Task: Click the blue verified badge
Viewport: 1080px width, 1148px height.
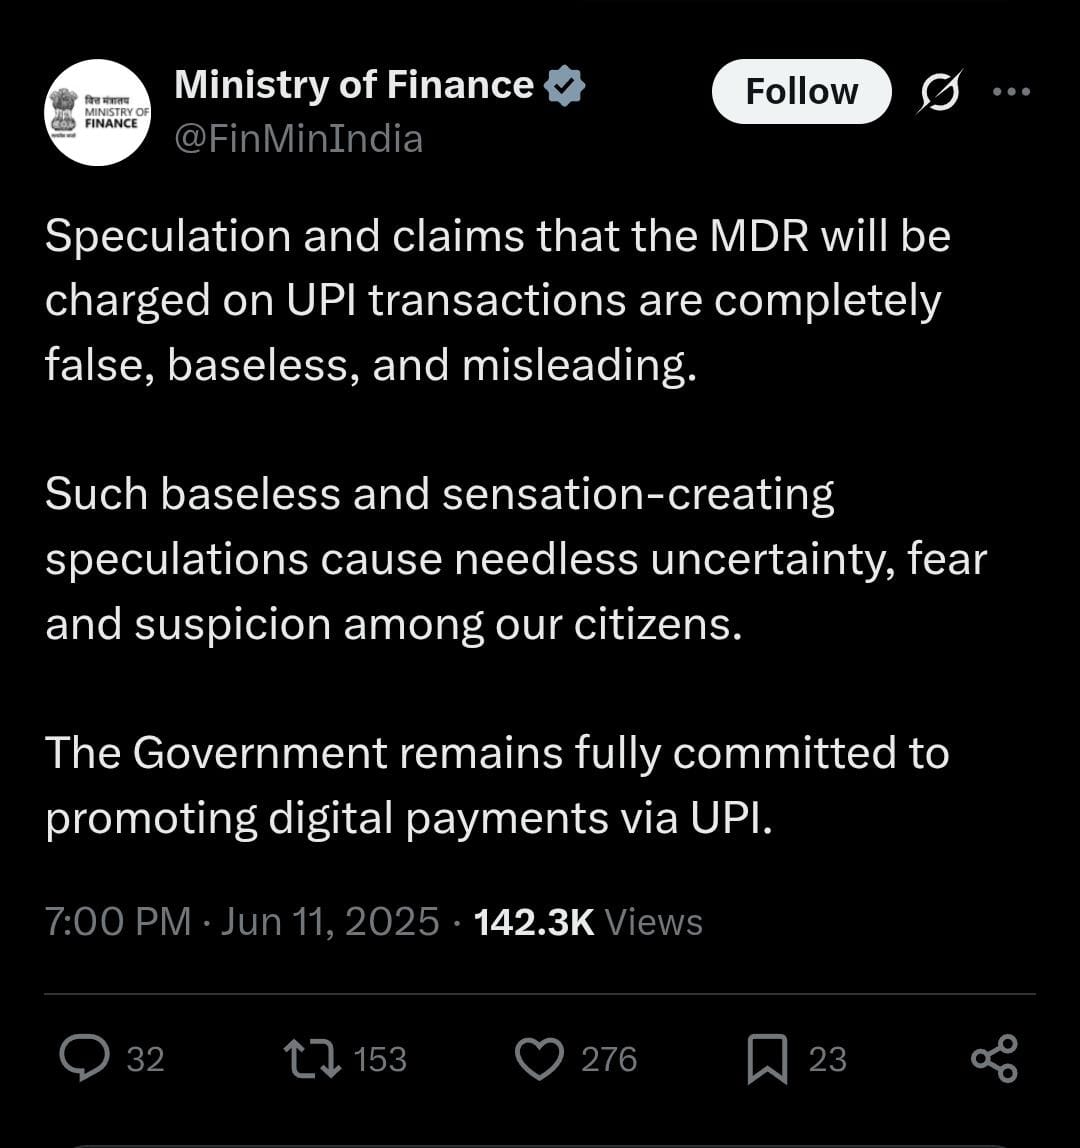Action: [x=565, y=86]
